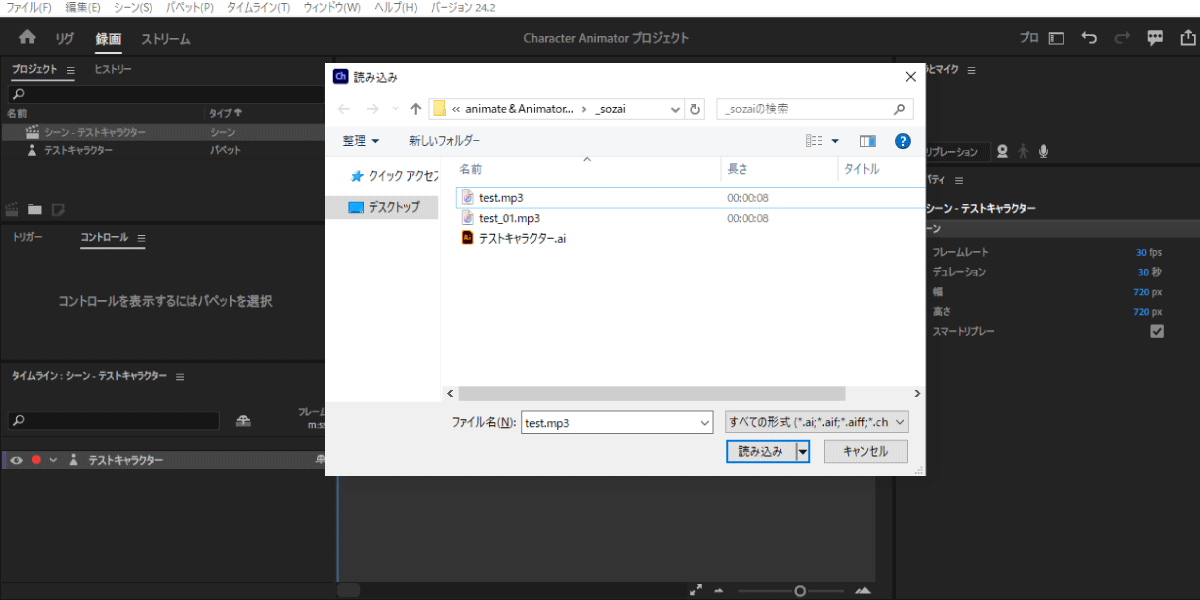The height and width of the screenshot is (600, 1200).
Task: Open the タイムライン(T) menu
Action: click(259, 7)
